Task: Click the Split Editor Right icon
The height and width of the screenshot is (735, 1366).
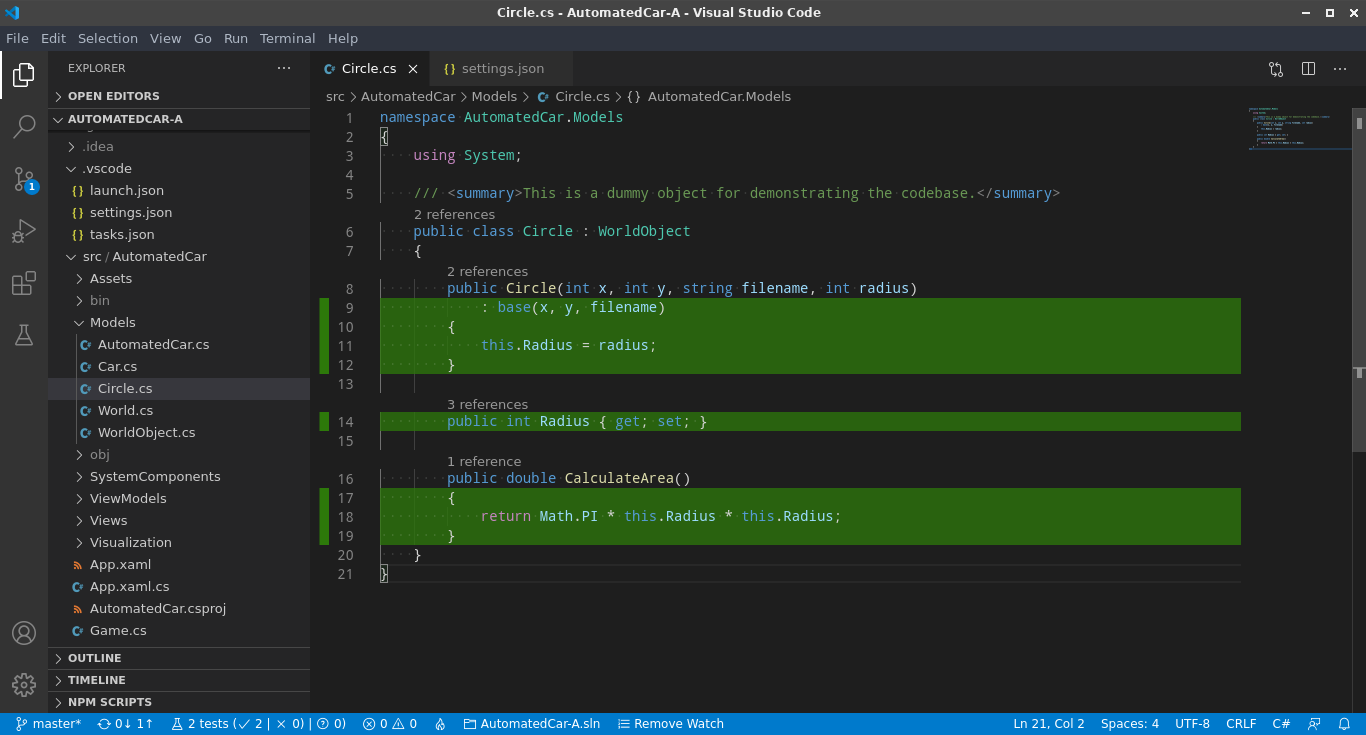Action: click(x=1308, y=69)
